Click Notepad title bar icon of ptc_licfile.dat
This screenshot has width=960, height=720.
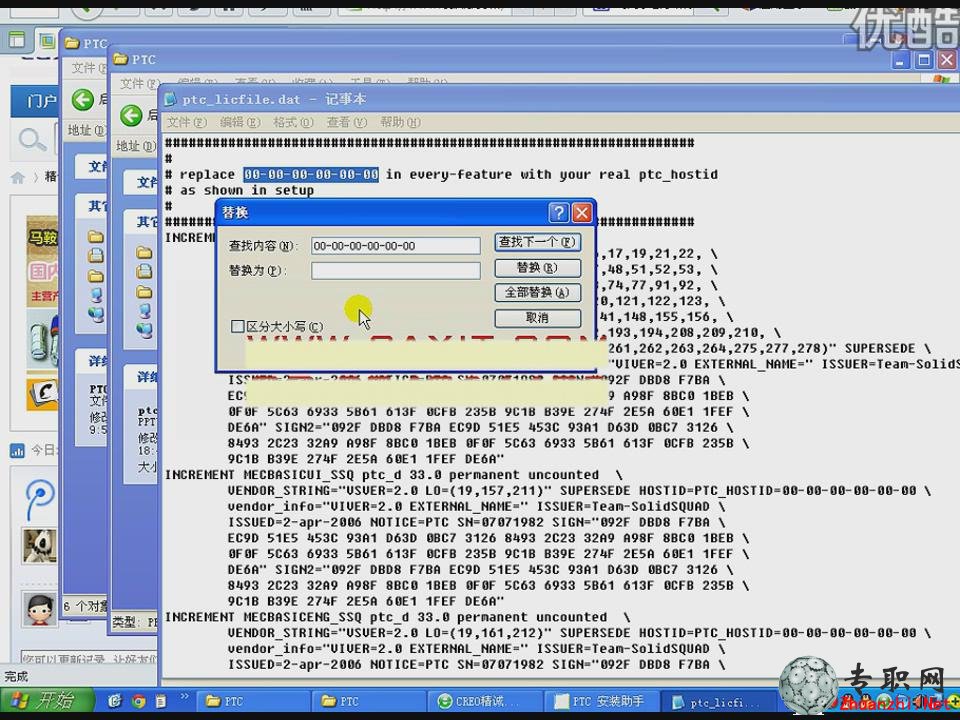coord(171,99)
